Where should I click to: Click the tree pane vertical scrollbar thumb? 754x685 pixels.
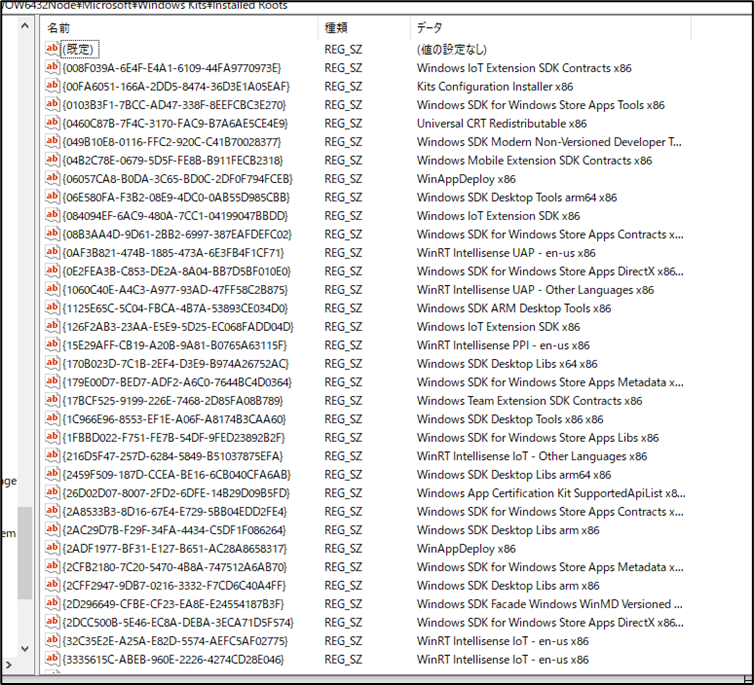[25, 553]
